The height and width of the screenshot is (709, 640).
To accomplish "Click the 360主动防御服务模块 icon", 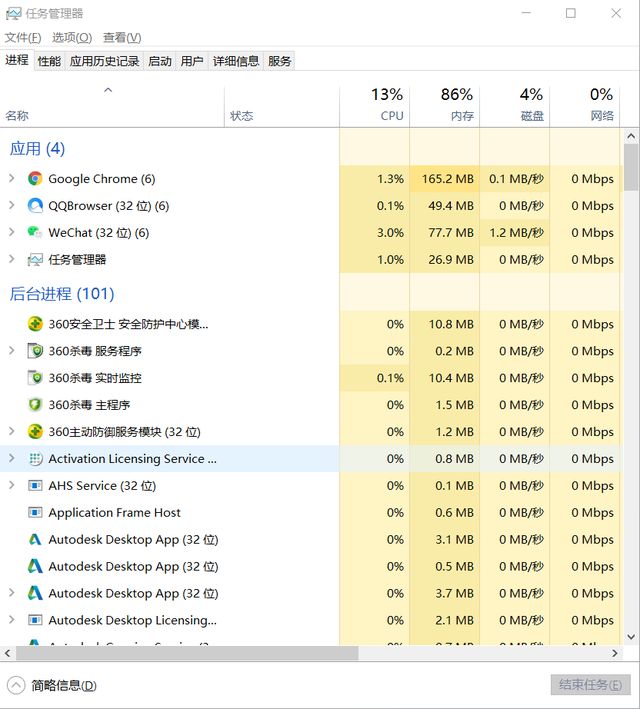I will click(35, 432).
